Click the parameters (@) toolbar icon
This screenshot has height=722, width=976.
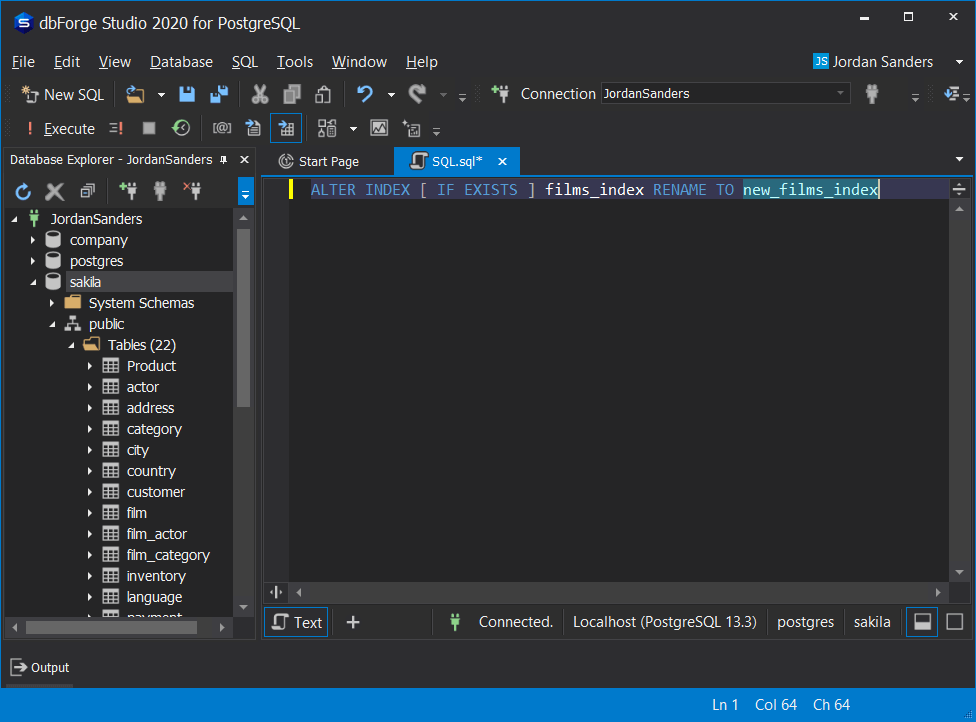click(222, 128)
